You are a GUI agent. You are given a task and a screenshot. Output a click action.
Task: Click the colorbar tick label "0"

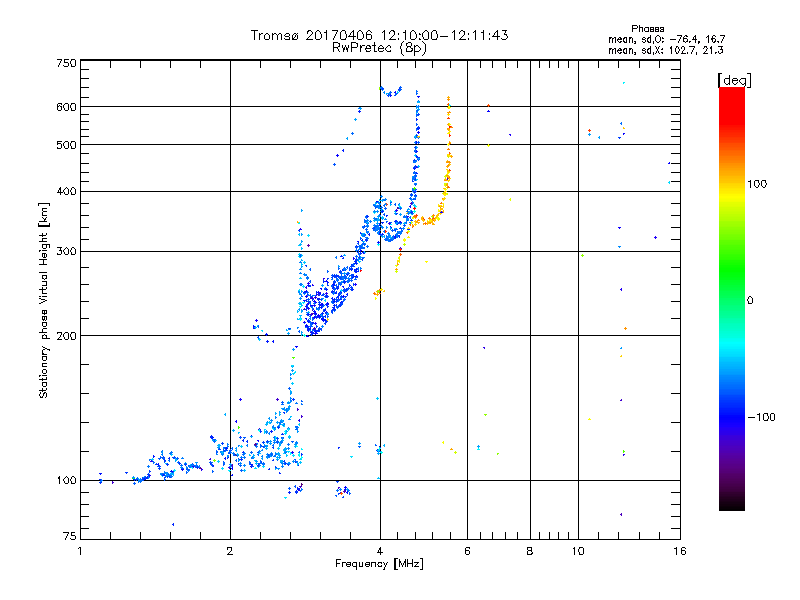click(x=750, y=300)
